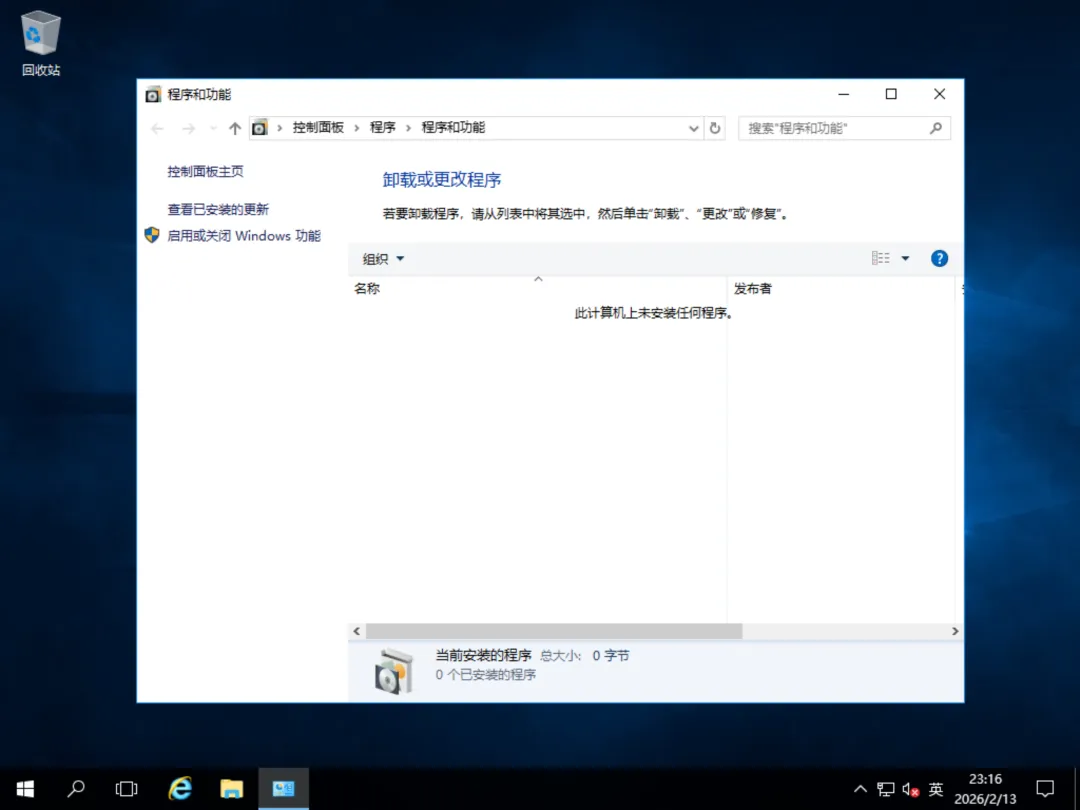The height and width of the screenshot is (810, 1080).
Task: Open the Action Center notification icon
Action: click(1046, 789)
